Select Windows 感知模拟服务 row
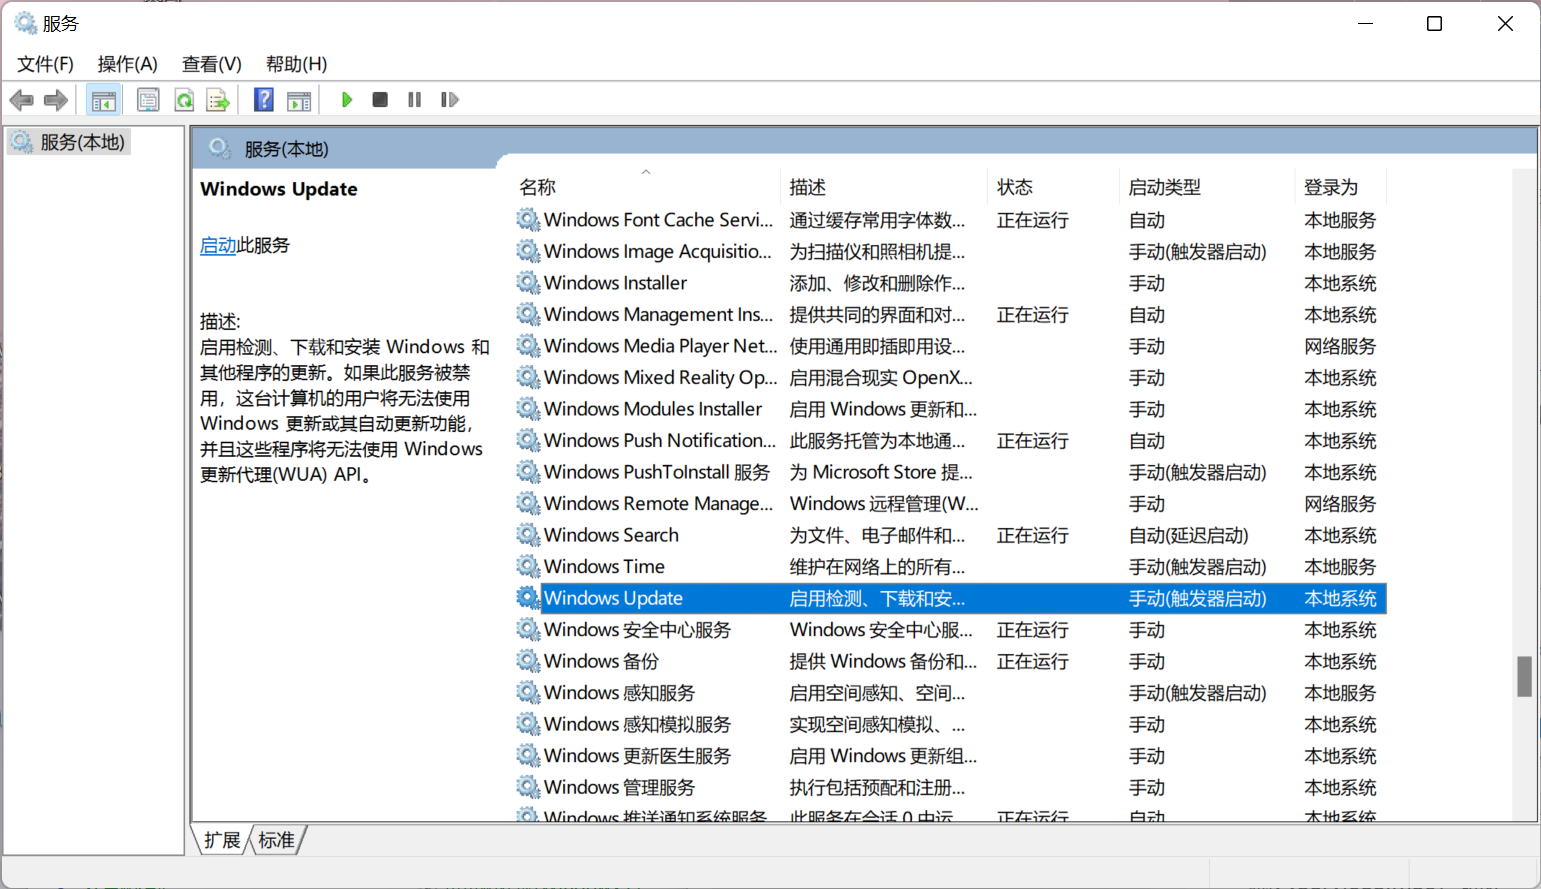The image size is (1541, 889). (951, 724)
